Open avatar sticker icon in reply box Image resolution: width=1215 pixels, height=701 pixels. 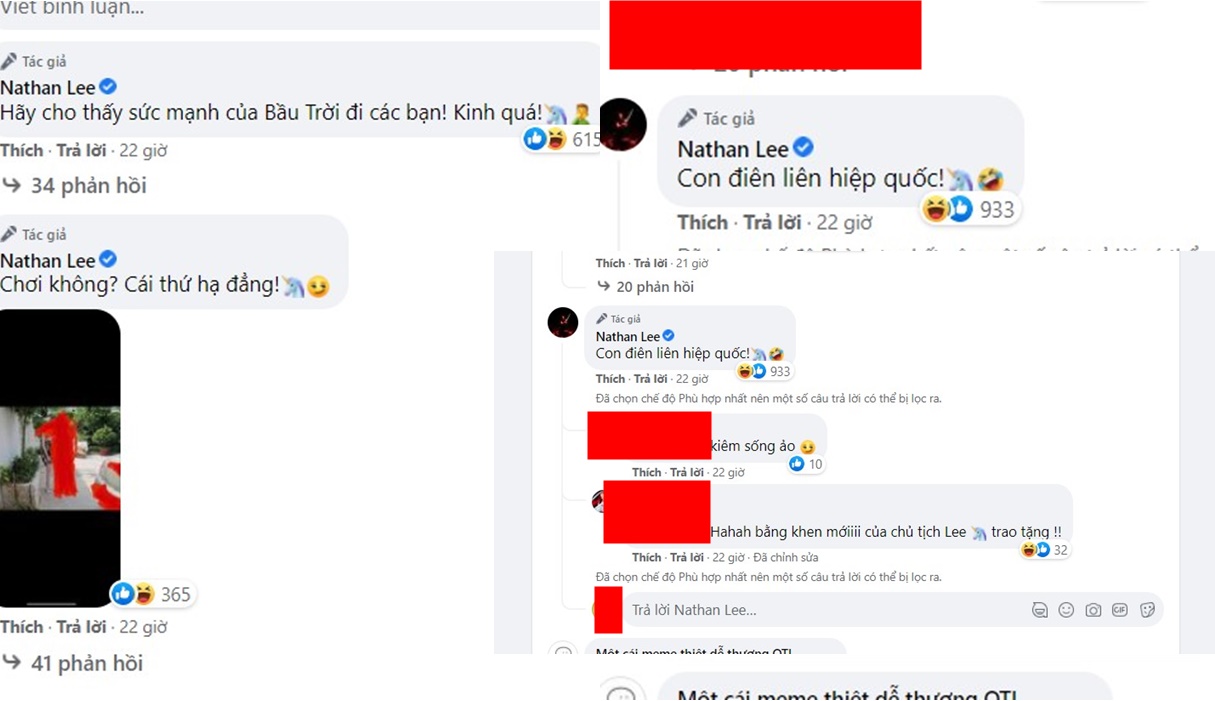pos(1039,610)
